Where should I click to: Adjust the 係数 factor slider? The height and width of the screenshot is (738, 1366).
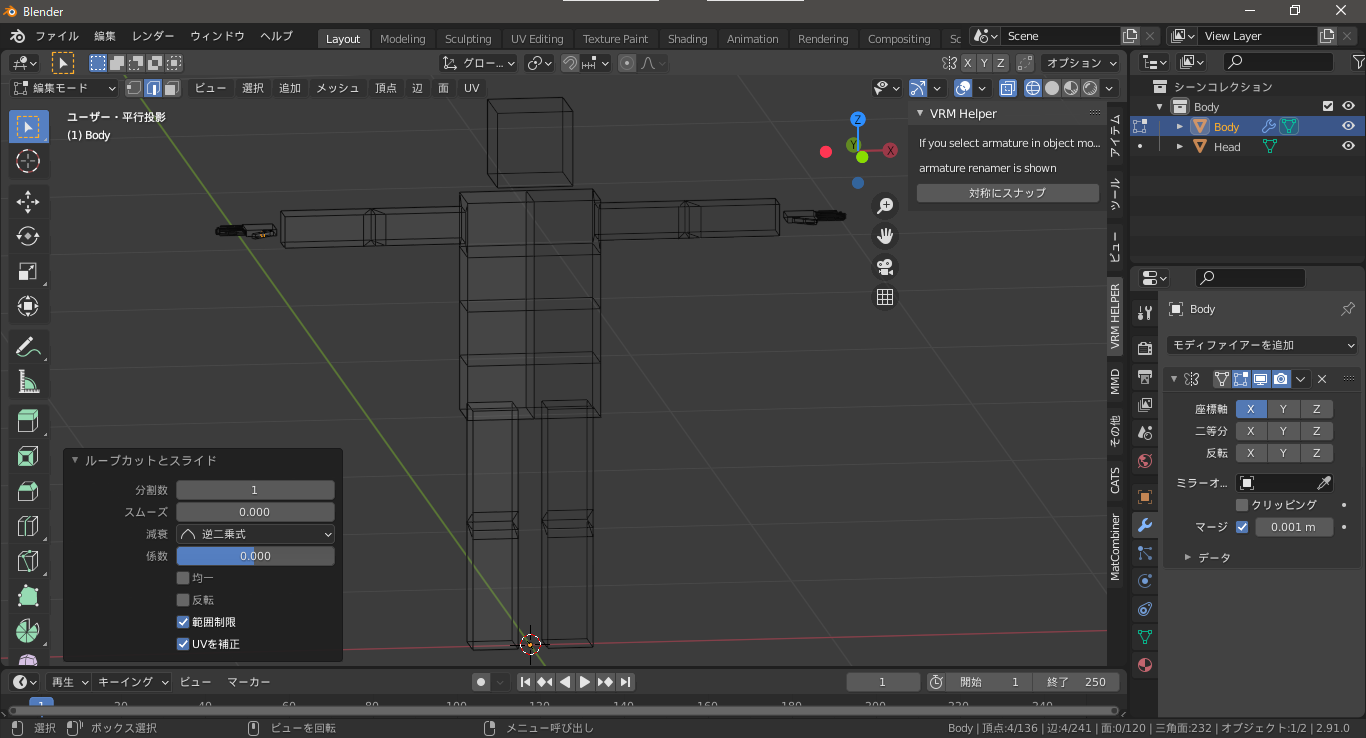[255, 556]
